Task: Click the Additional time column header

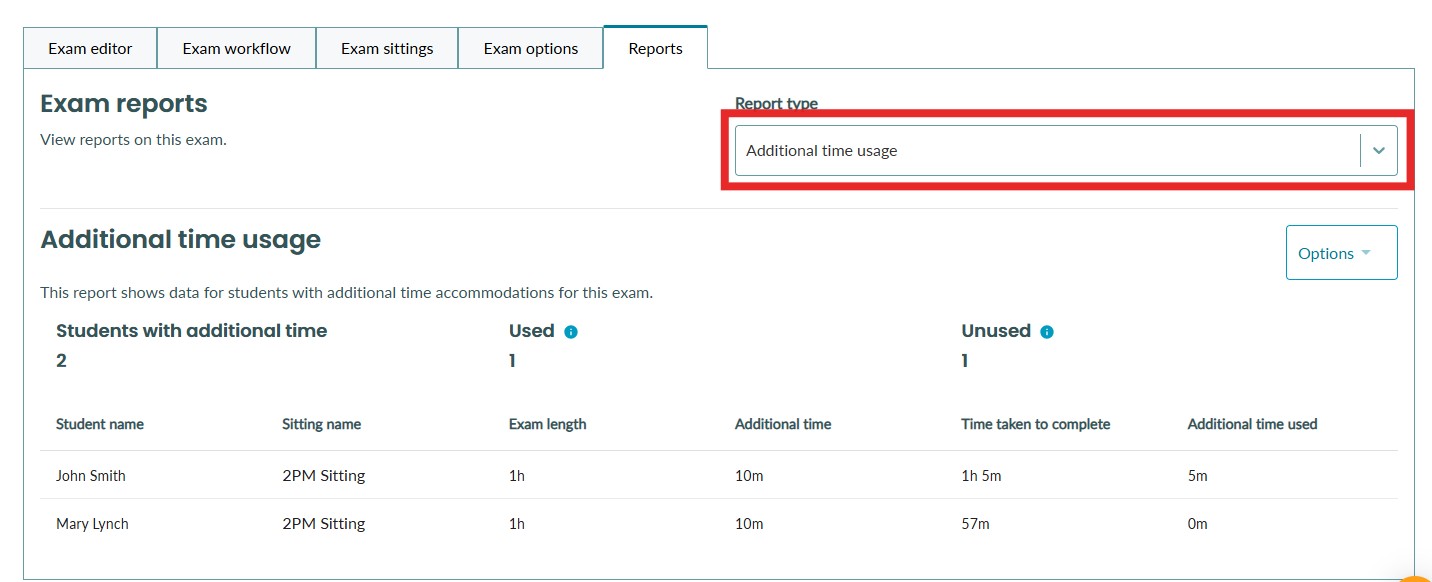Action: coord(783,424)
